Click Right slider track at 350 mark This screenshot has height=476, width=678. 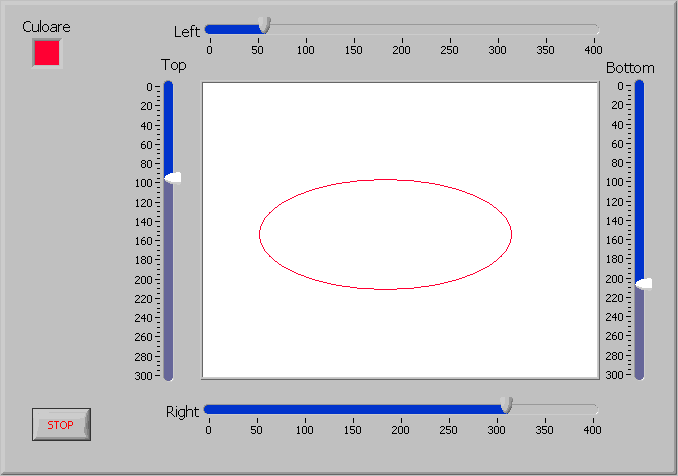(x=544, y=409)
